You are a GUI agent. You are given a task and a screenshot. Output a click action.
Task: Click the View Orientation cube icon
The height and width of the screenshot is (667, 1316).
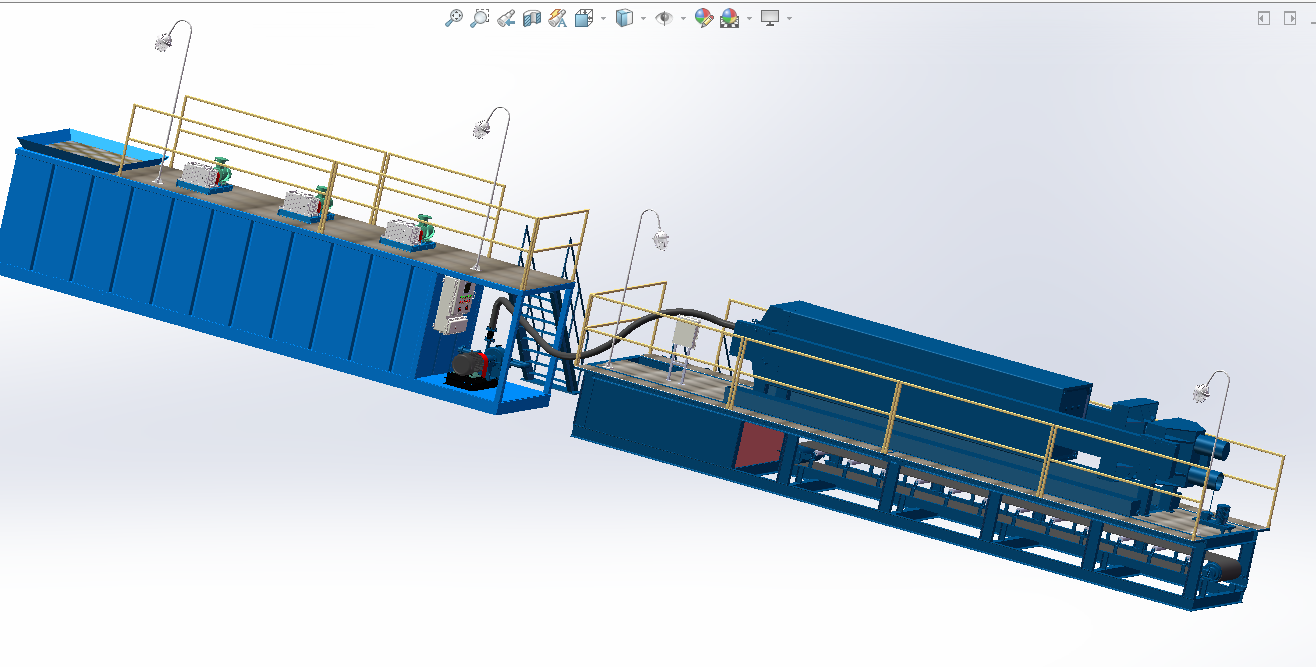584,18
